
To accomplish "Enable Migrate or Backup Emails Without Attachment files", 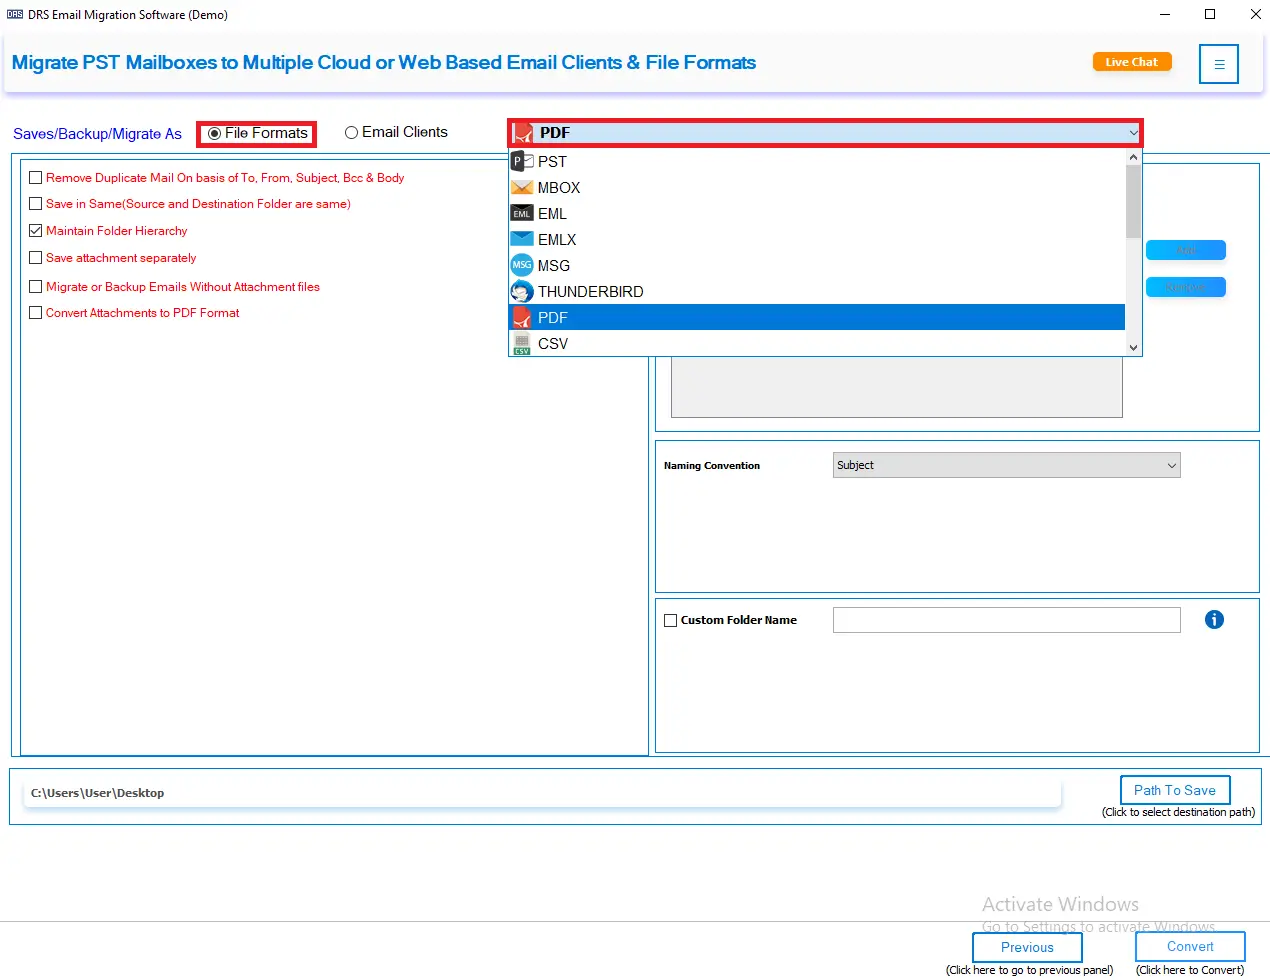I will (36, 287).
